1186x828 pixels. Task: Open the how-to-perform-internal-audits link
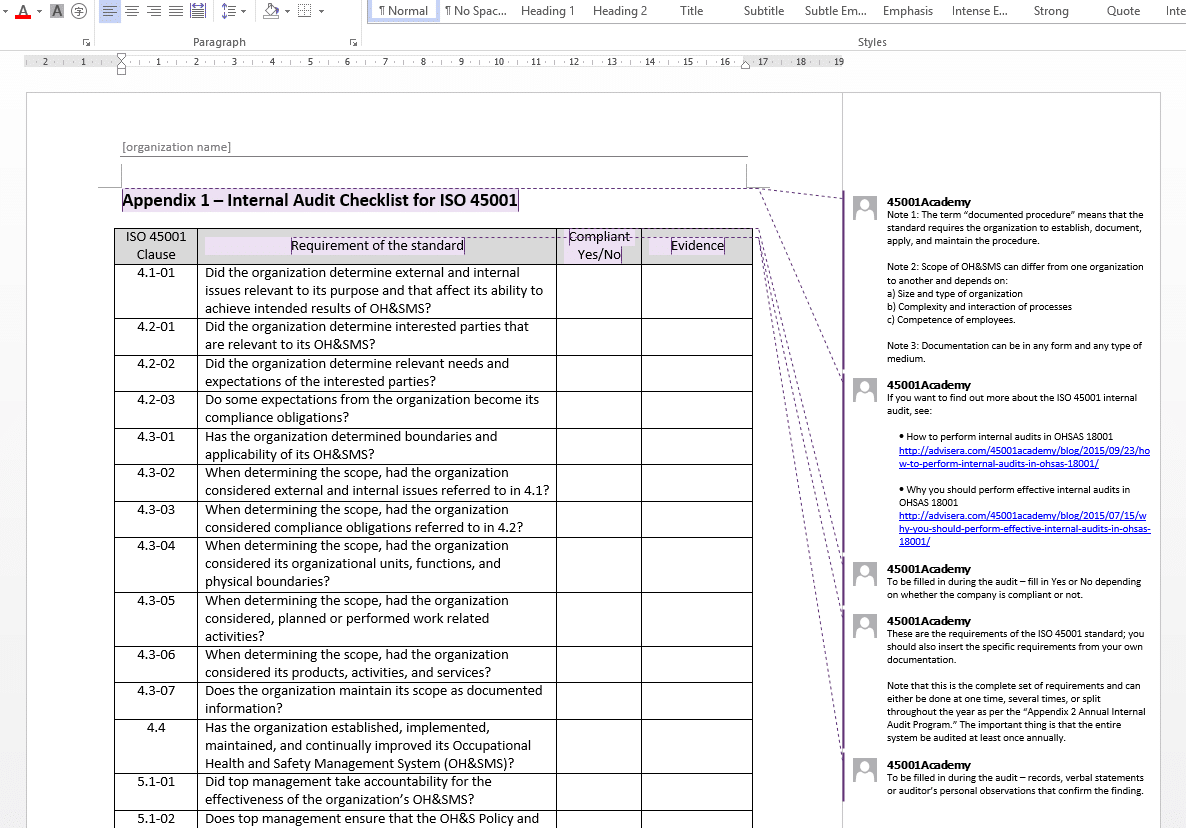pos(1022,457)
